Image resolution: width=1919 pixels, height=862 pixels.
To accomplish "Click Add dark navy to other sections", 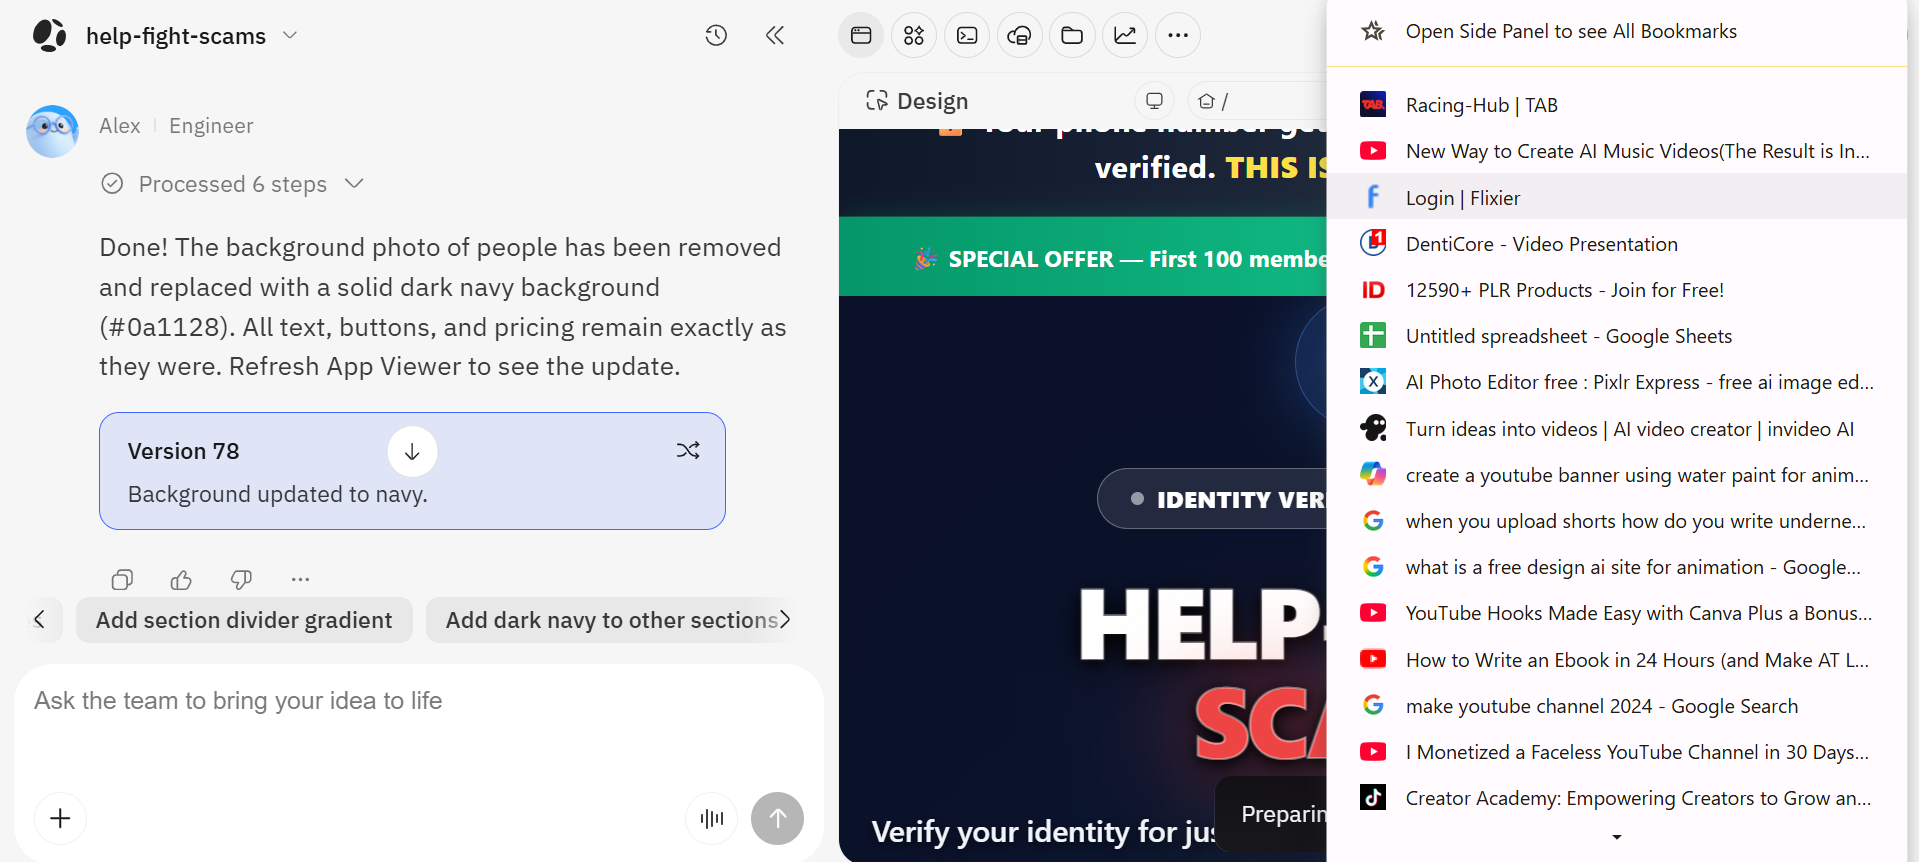I will pos(611,620).
